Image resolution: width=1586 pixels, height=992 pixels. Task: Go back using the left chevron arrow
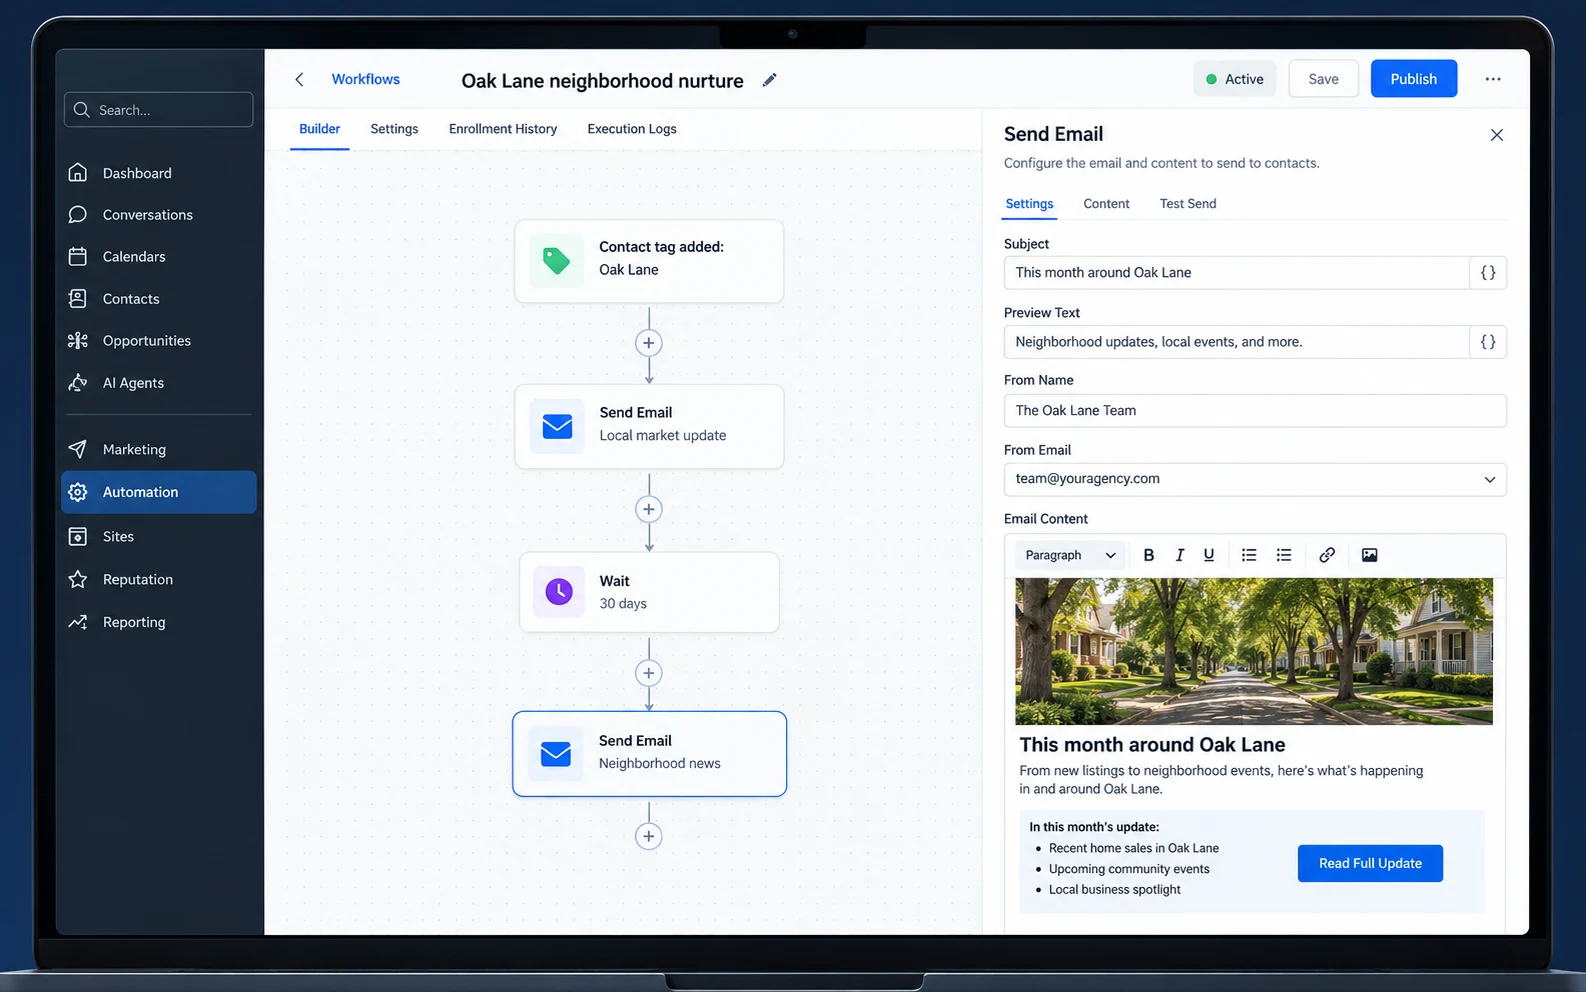pyautogui.click(x=299, y=79)
